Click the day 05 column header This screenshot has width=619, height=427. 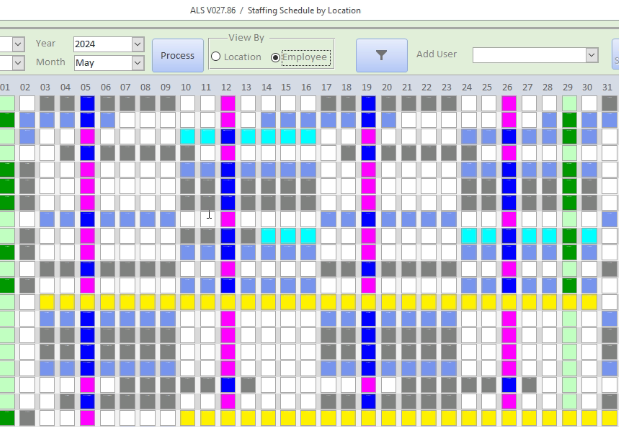[x=87, y=87]
